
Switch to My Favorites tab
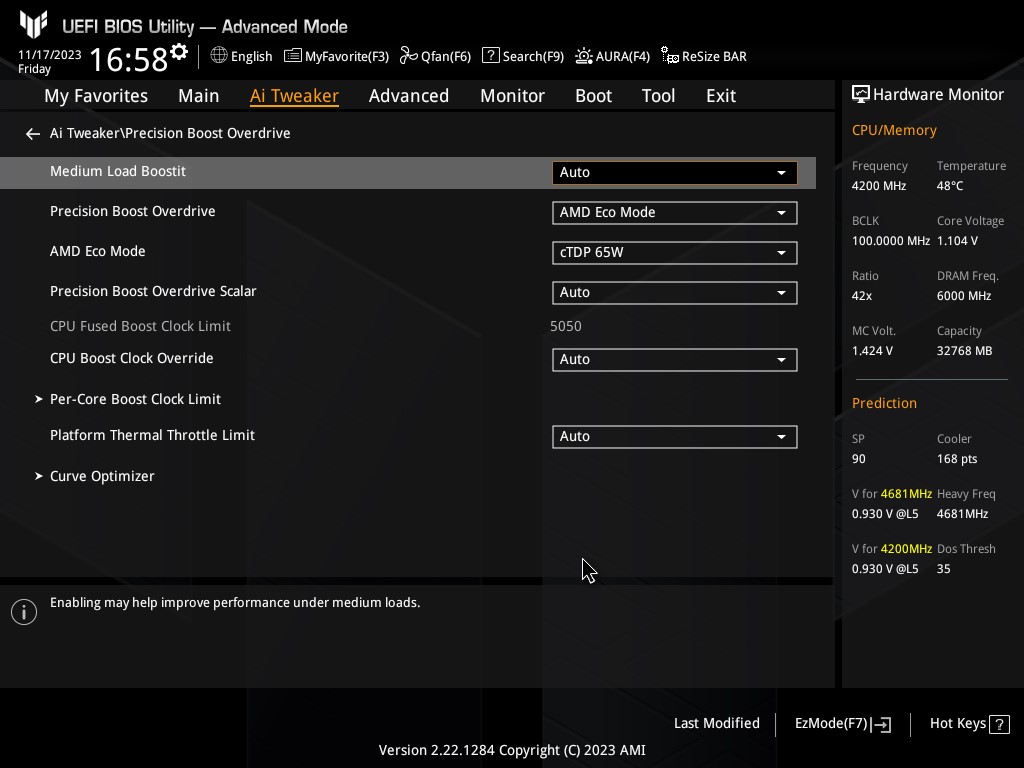click(x=96, y=96)
